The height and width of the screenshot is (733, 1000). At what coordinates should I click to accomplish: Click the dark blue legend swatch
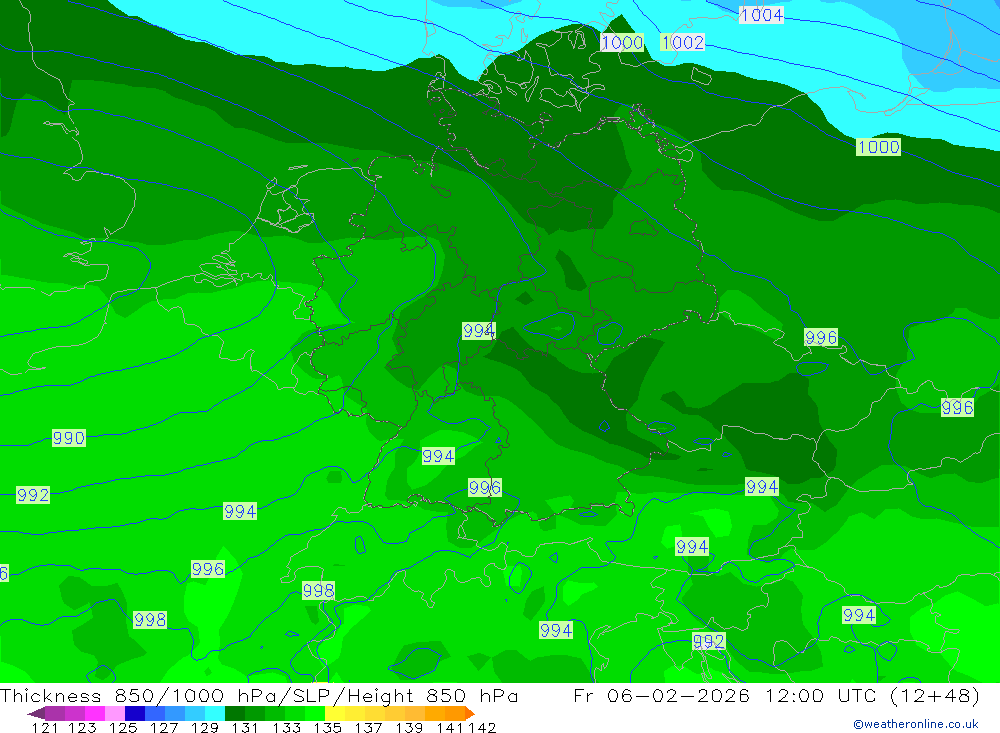(x=135, y=713)
